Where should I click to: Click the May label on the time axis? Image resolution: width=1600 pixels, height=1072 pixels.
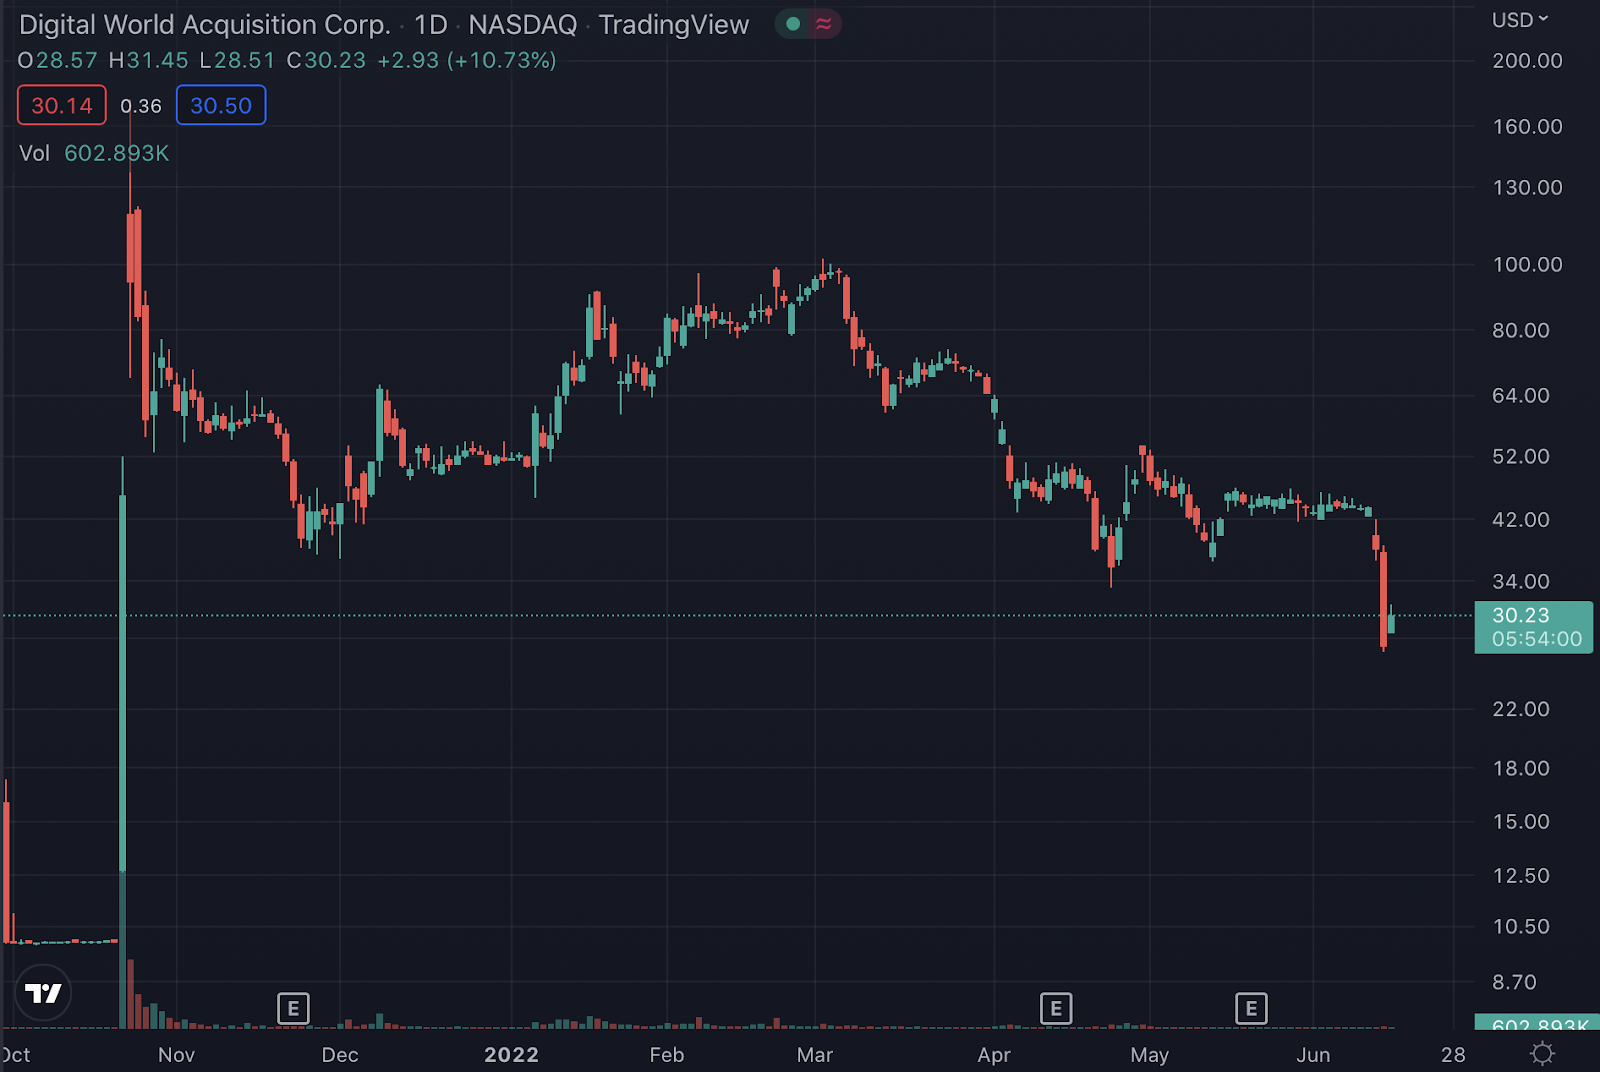pyautogui.click(x=1150, y=1055)
